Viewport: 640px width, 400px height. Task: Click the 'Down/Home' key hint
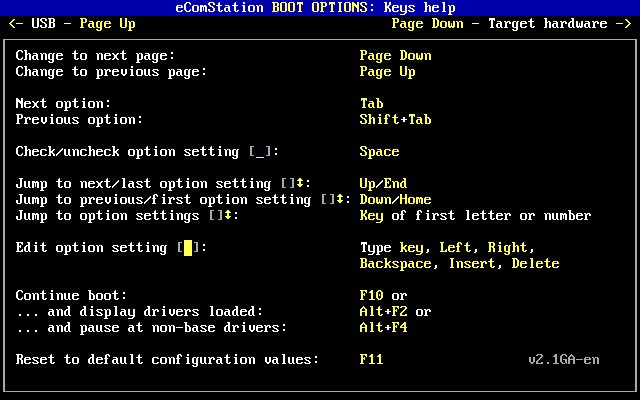[x=395, y=200]
